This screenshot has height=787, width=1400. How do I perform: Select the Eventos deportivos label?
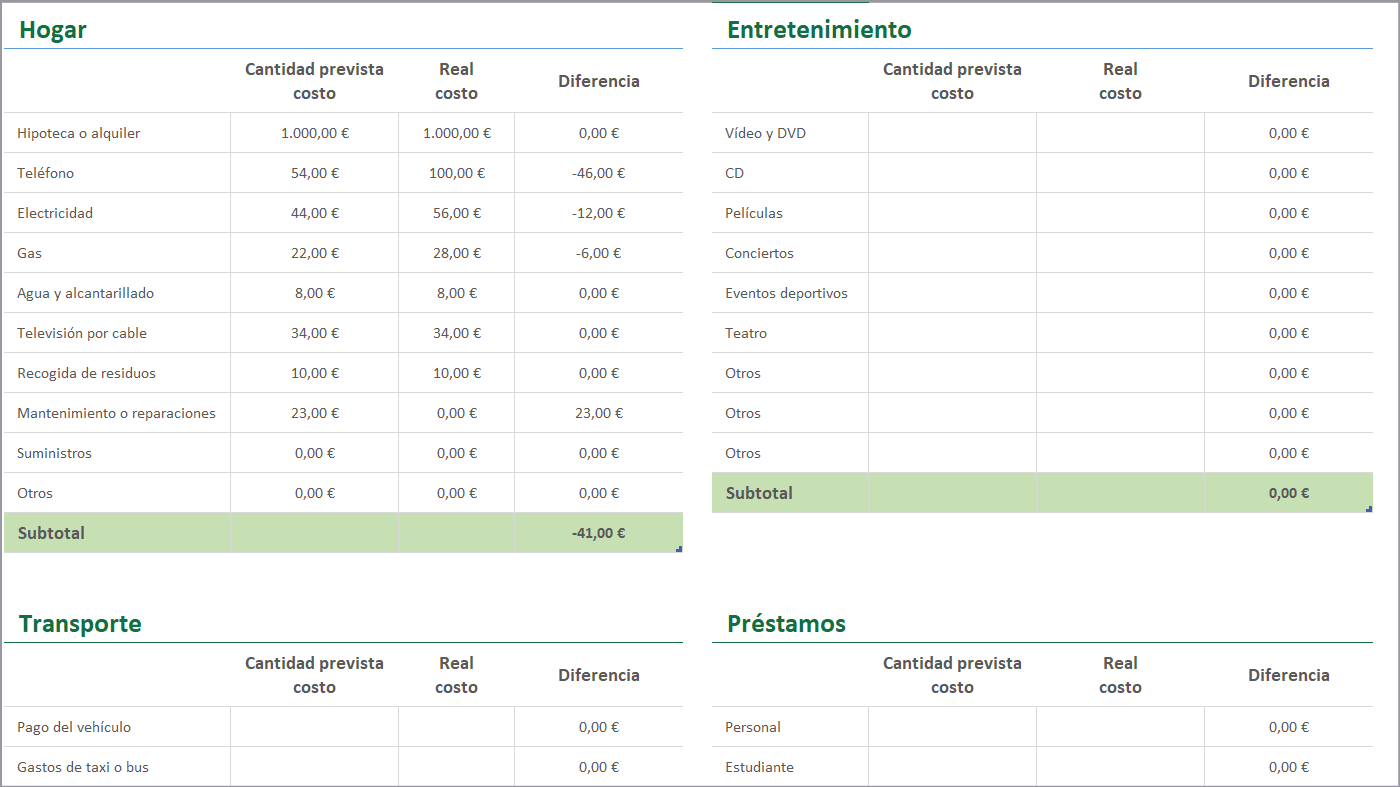click(x=786, y=293)
